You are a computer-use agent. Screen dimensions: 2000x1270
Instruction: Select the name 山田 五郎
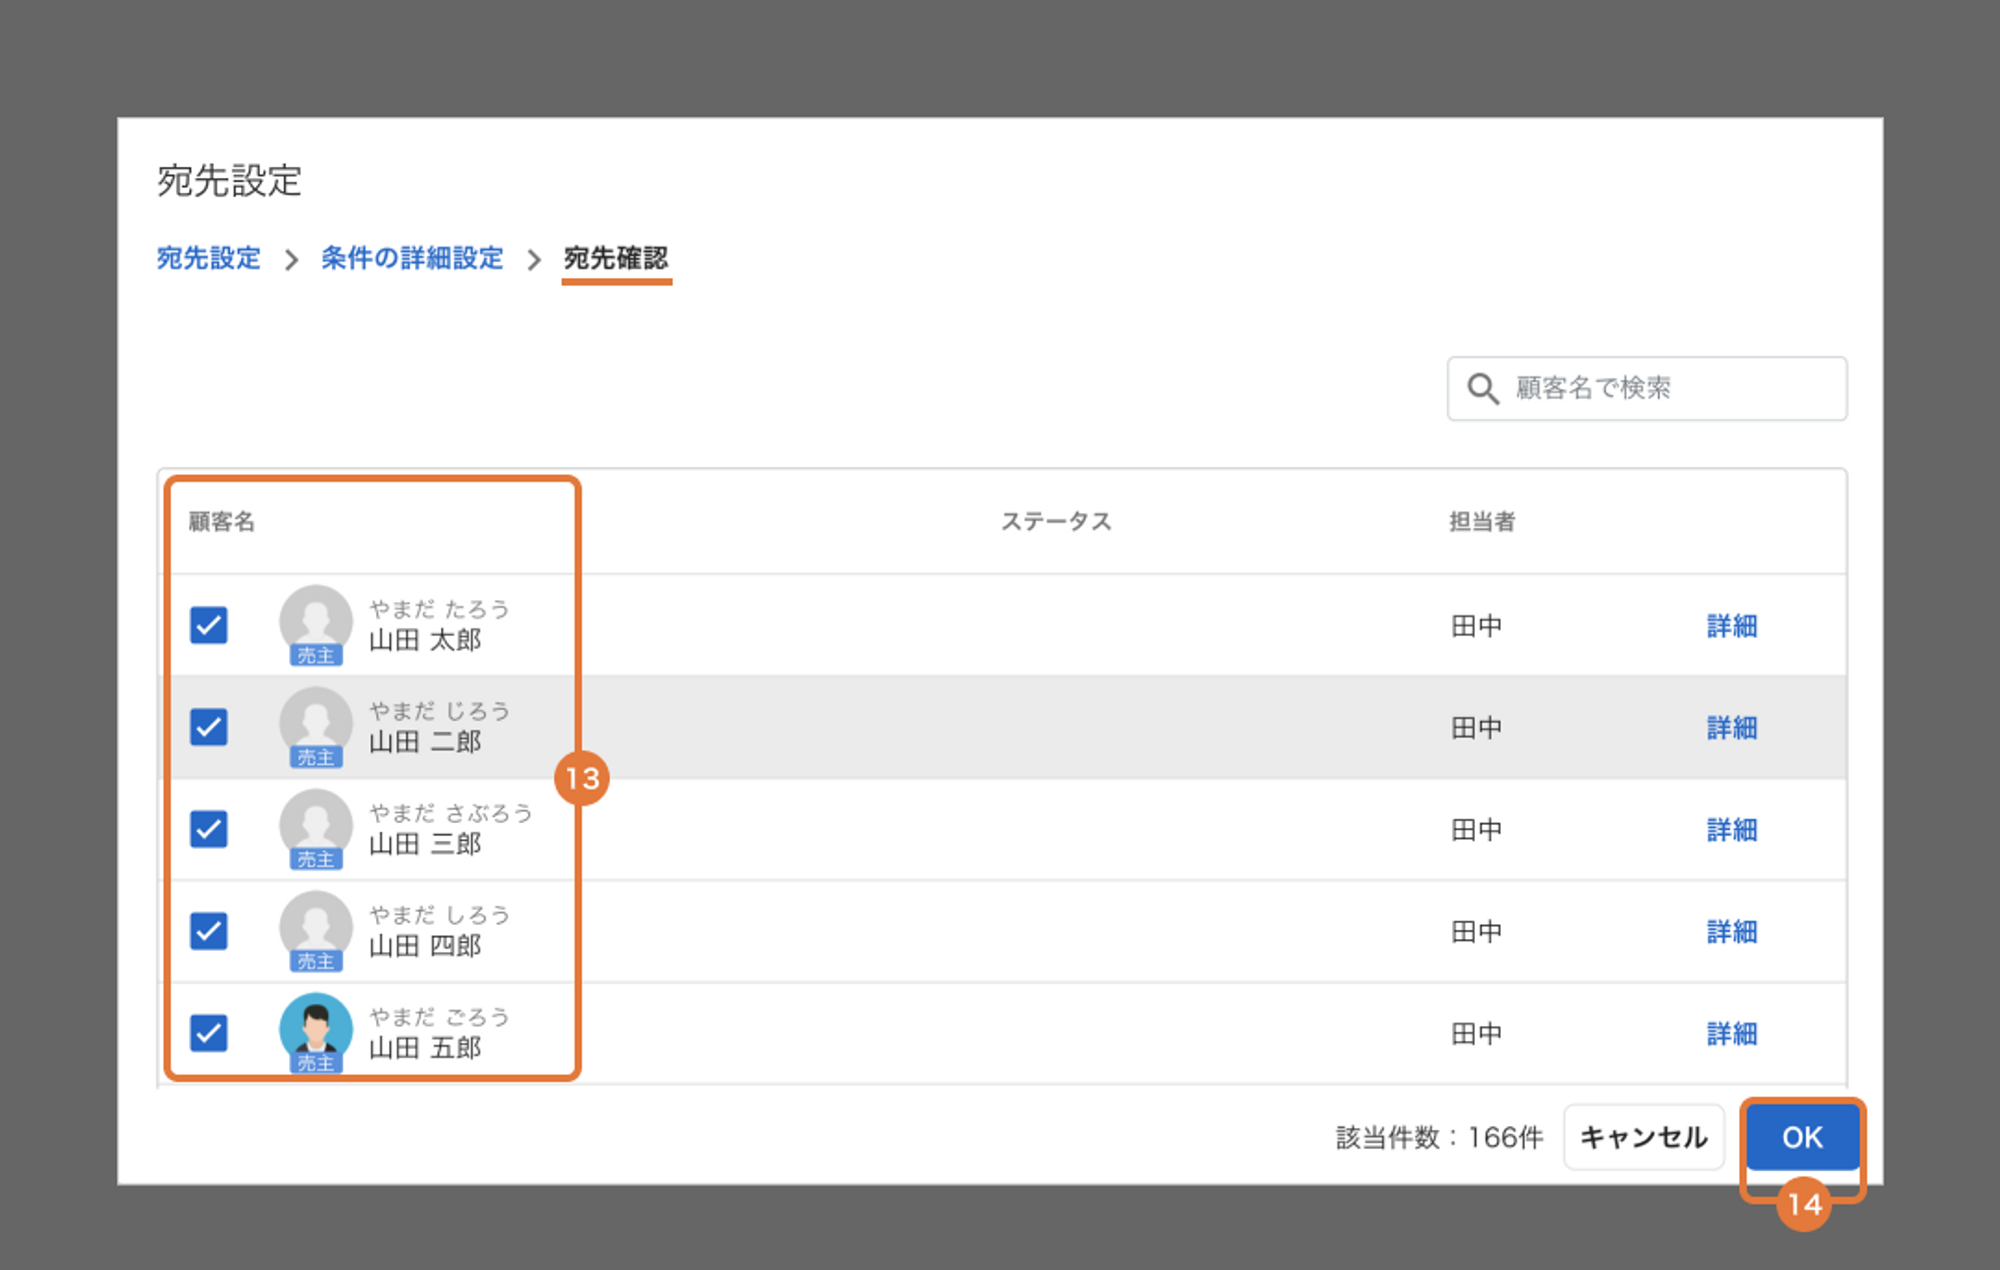425,1048
